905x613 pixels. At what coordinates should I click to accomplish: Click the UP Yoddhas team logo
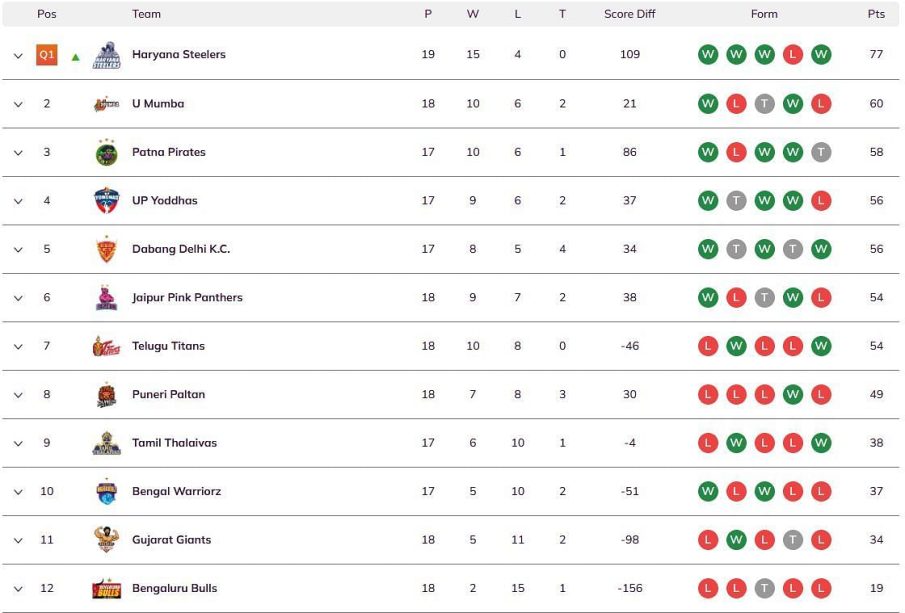click(107, 200)
